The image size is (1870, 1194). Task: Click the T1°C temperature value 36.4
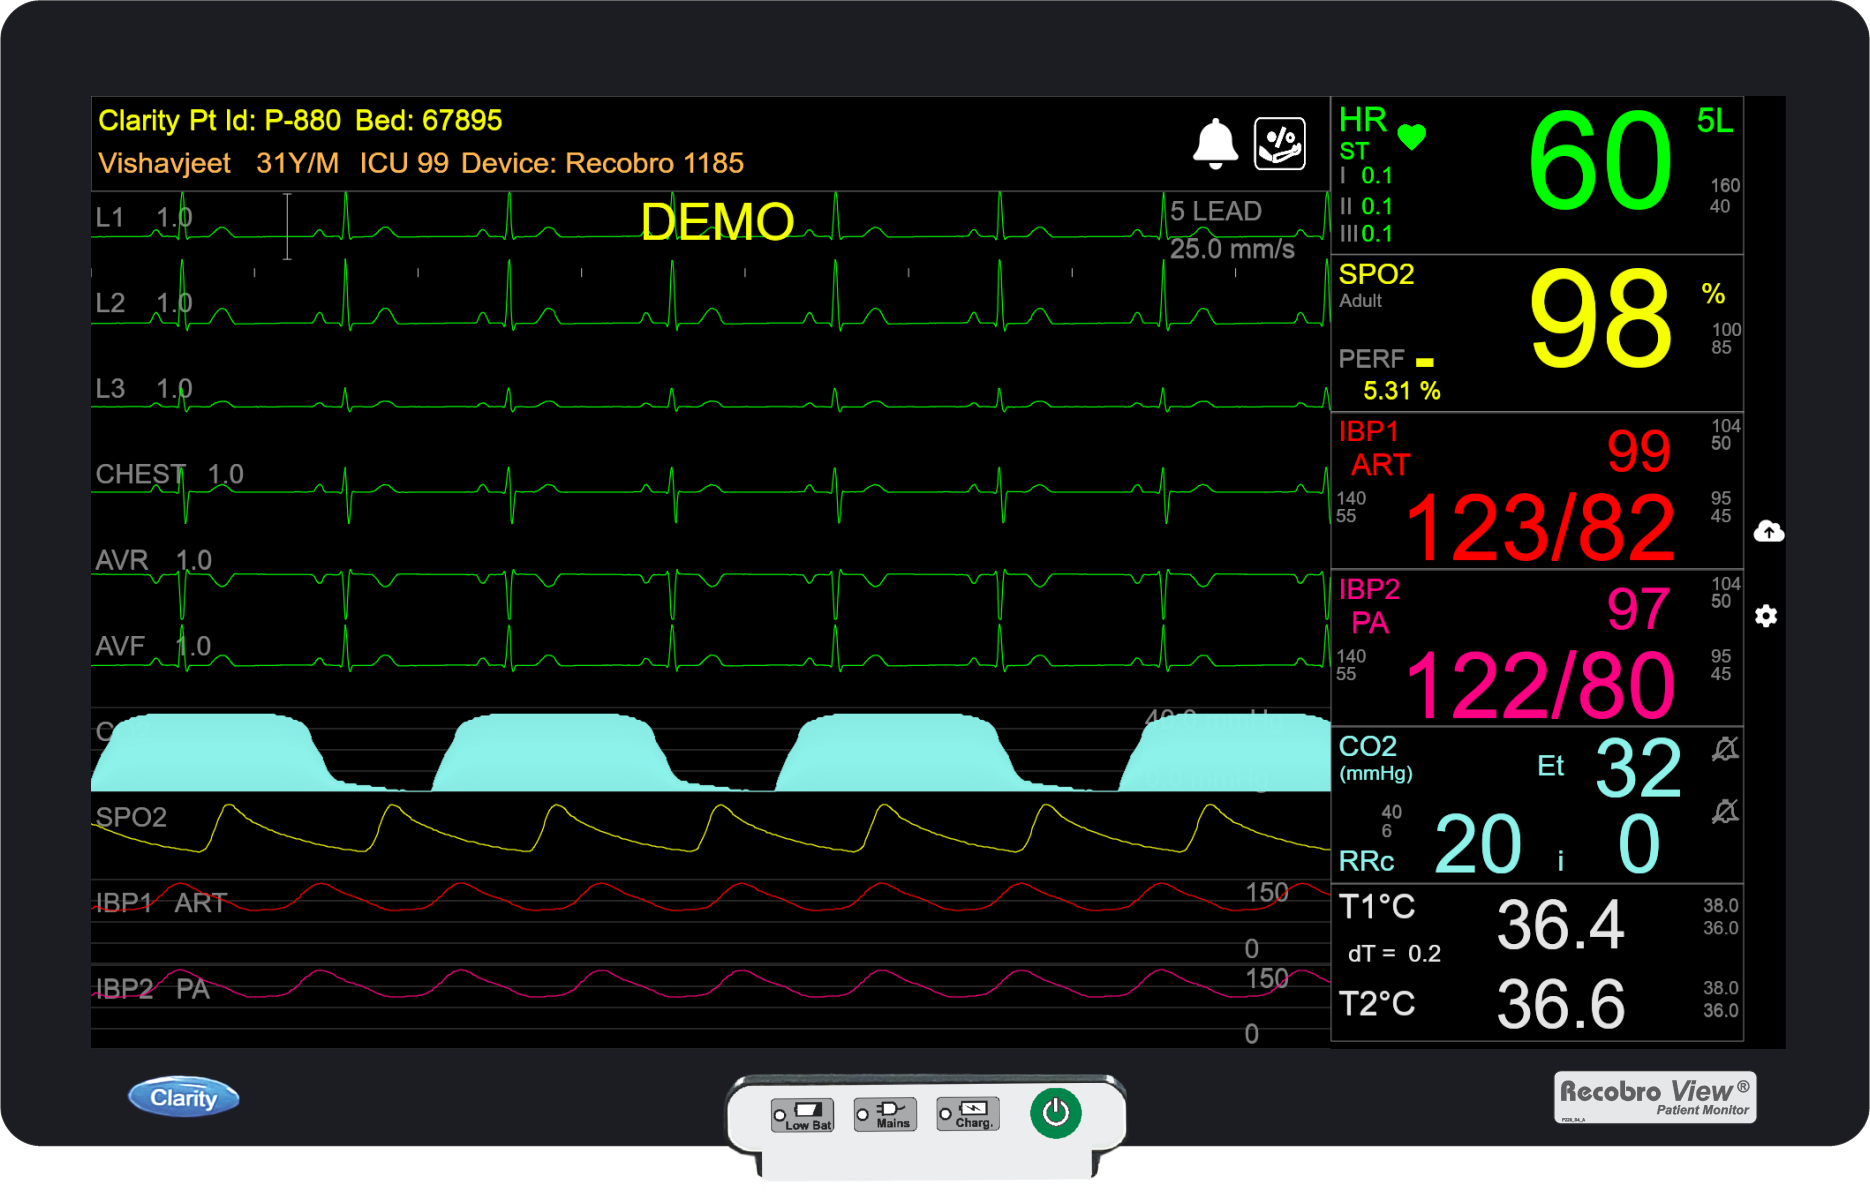1559,925
